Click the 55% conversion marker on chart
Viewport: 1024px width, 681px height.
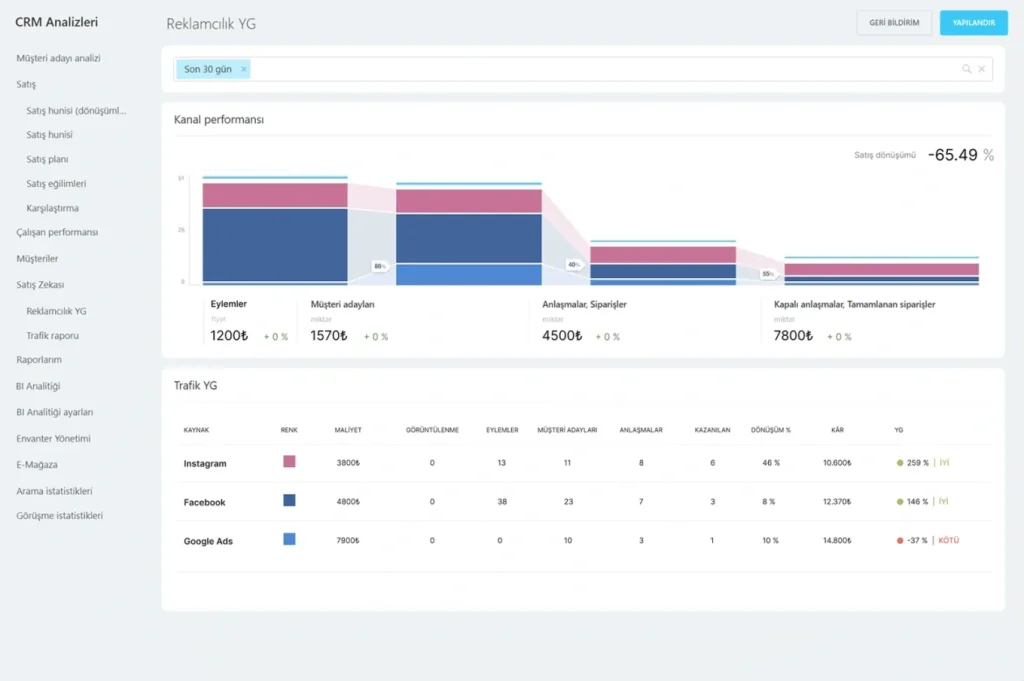click(x=768, y=273)
